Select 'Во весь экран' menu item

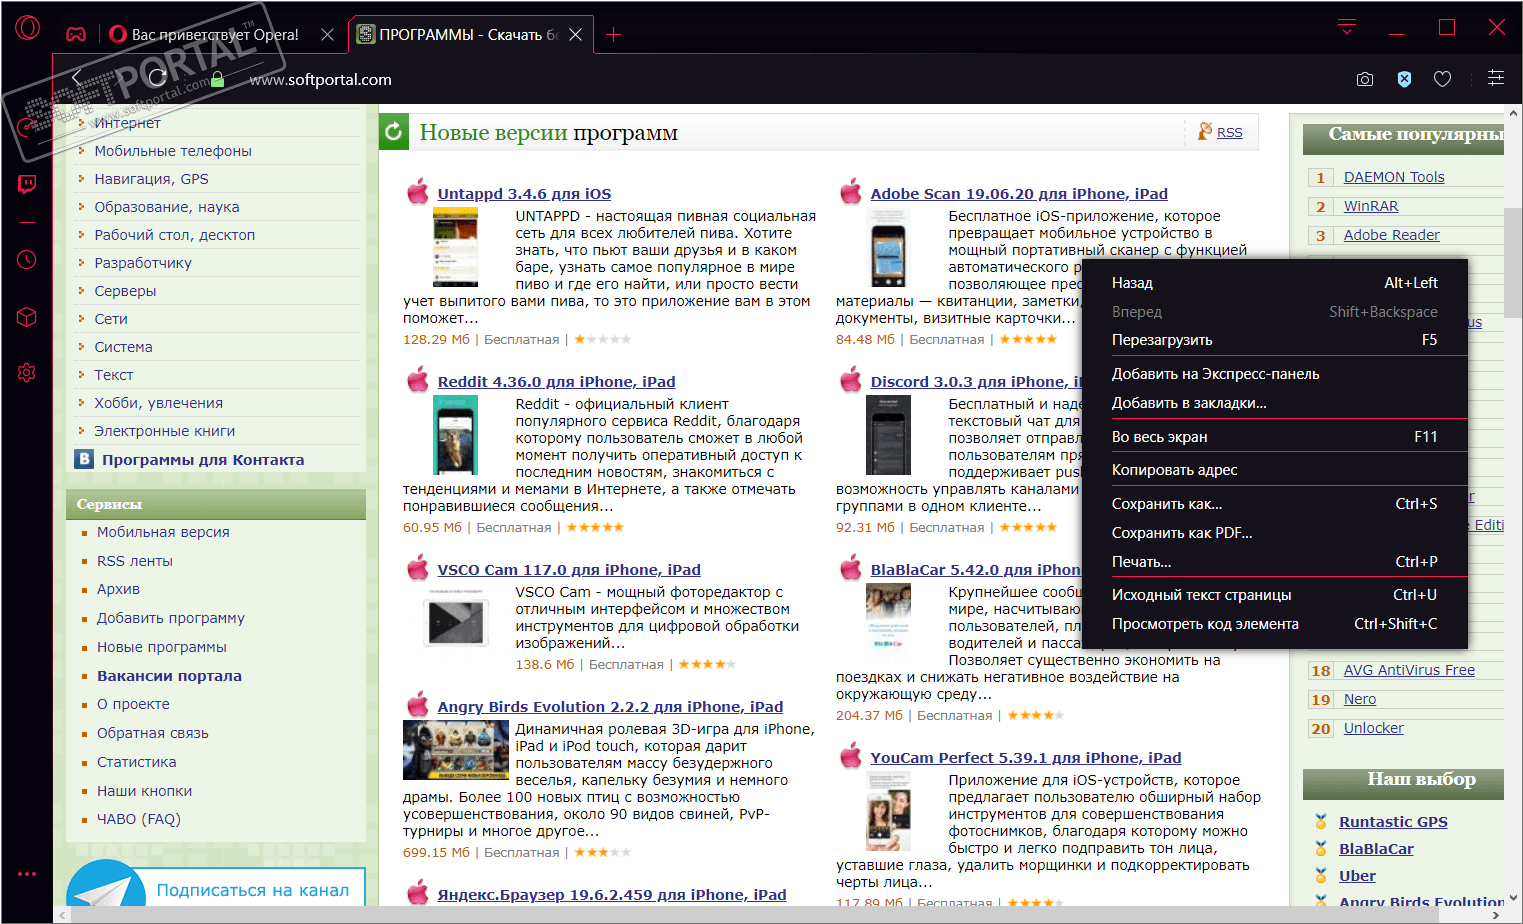pyautogui.click(x=1275, y=437)
